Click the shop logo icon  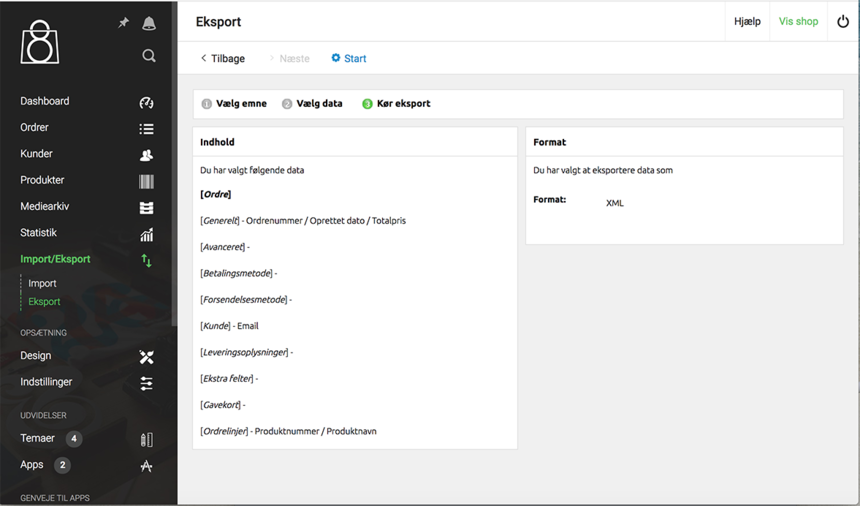pyautogui.click(x=40, y=42)
